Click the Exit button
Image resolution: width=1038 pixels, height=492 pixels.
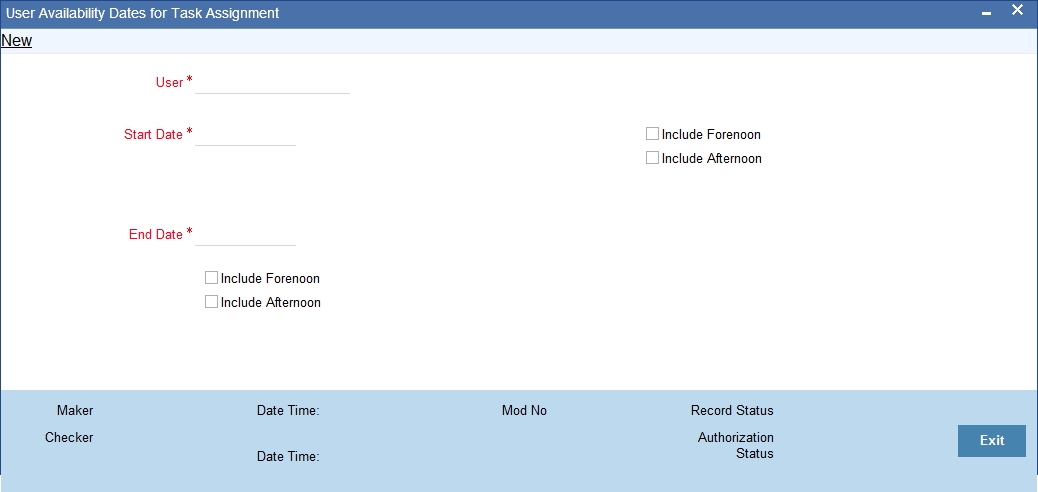coord(992,440)
